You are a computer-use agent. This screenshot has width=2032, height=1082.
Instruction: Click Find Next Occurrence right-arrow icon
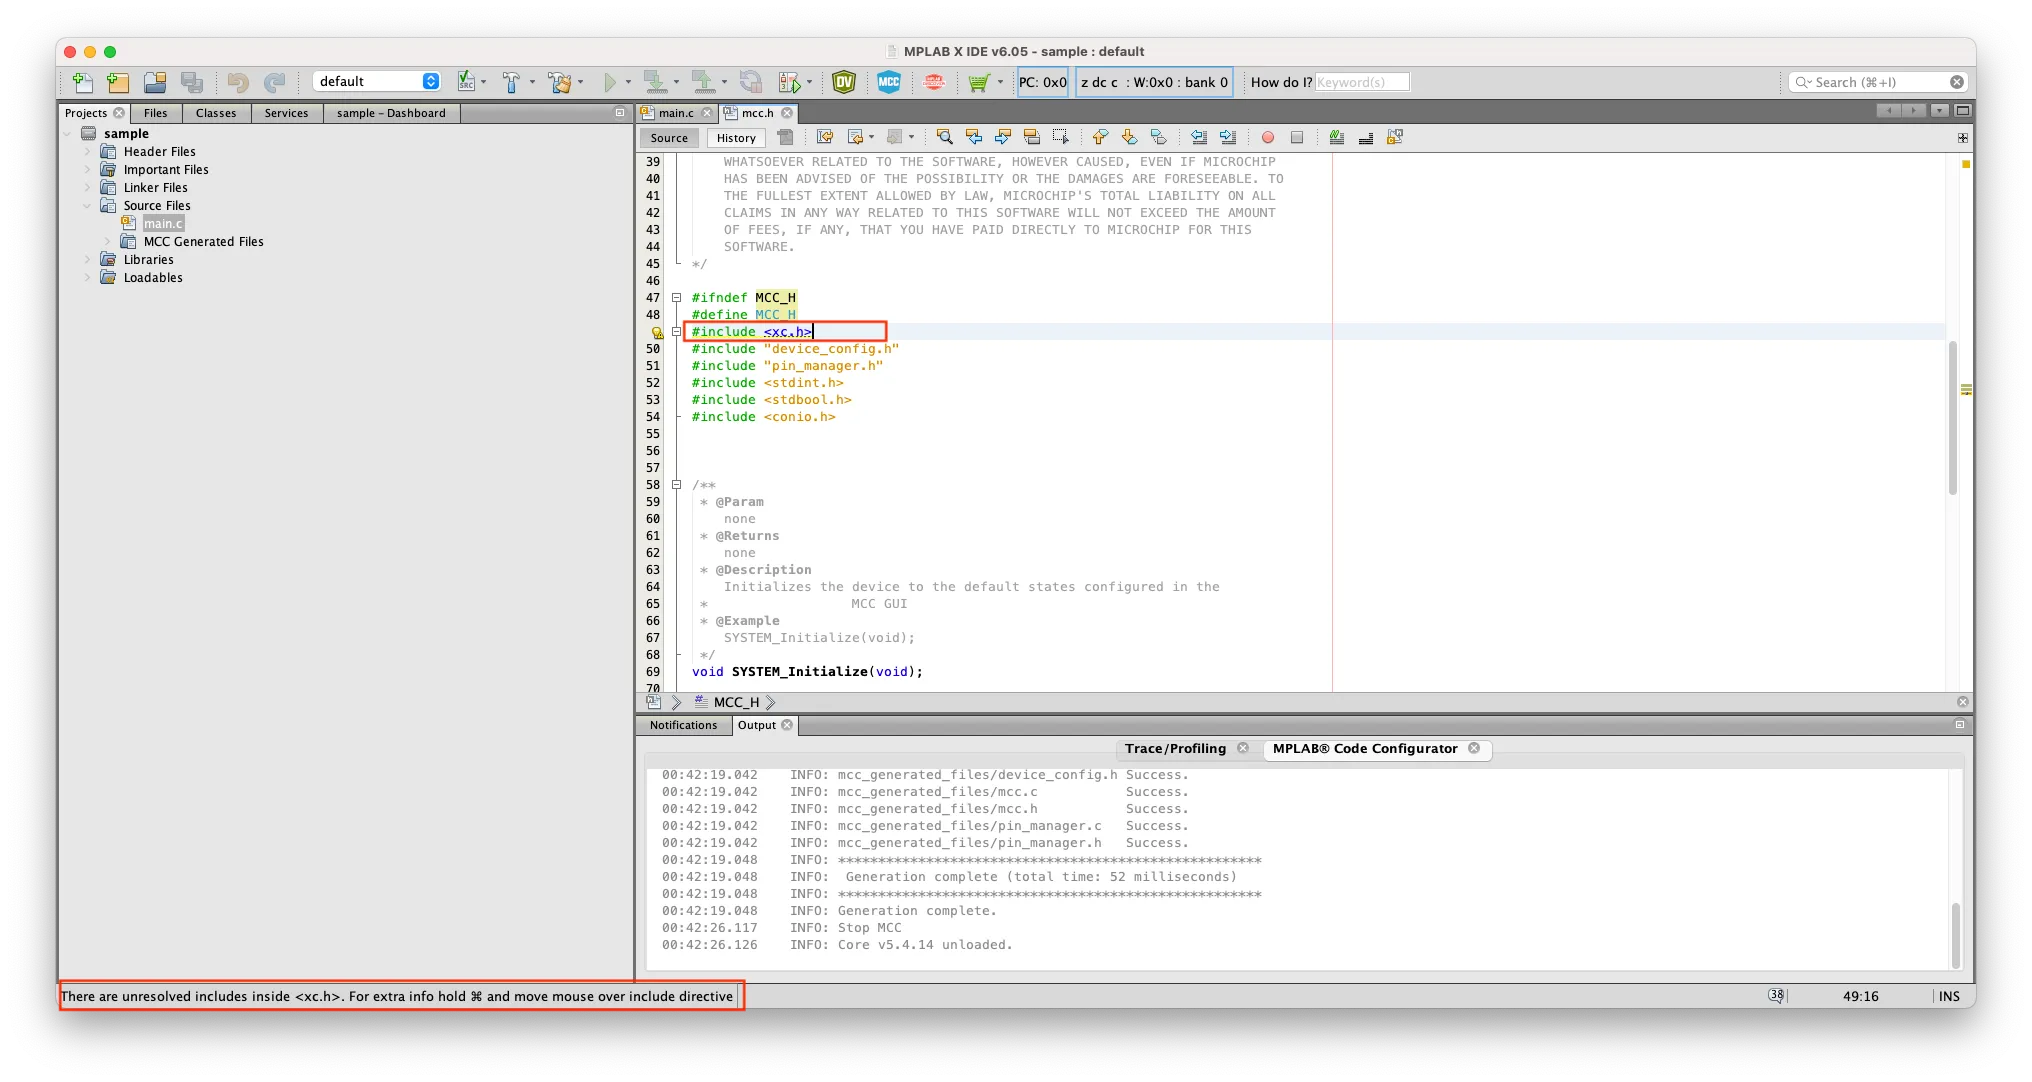coord(1003,137)
